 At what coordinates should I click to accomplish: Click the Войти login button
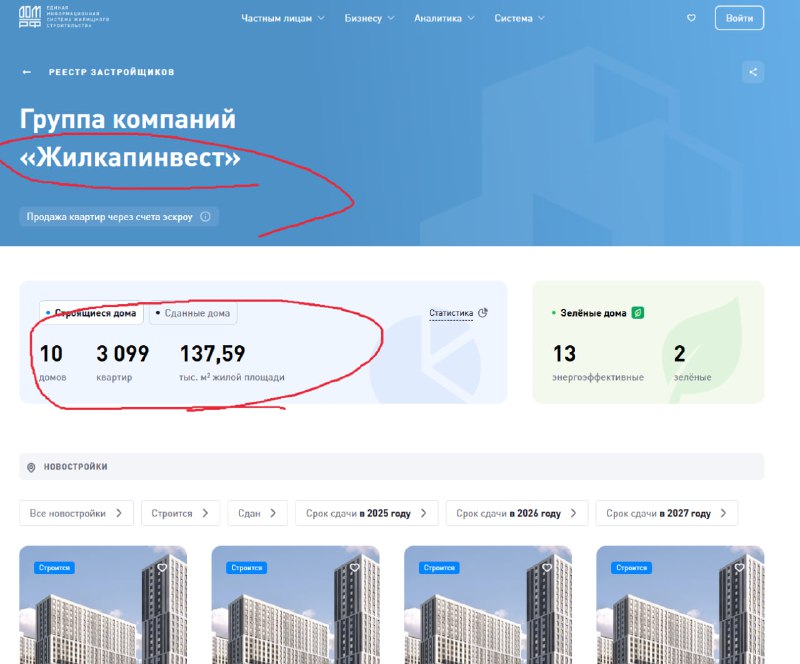pos(739,18)
